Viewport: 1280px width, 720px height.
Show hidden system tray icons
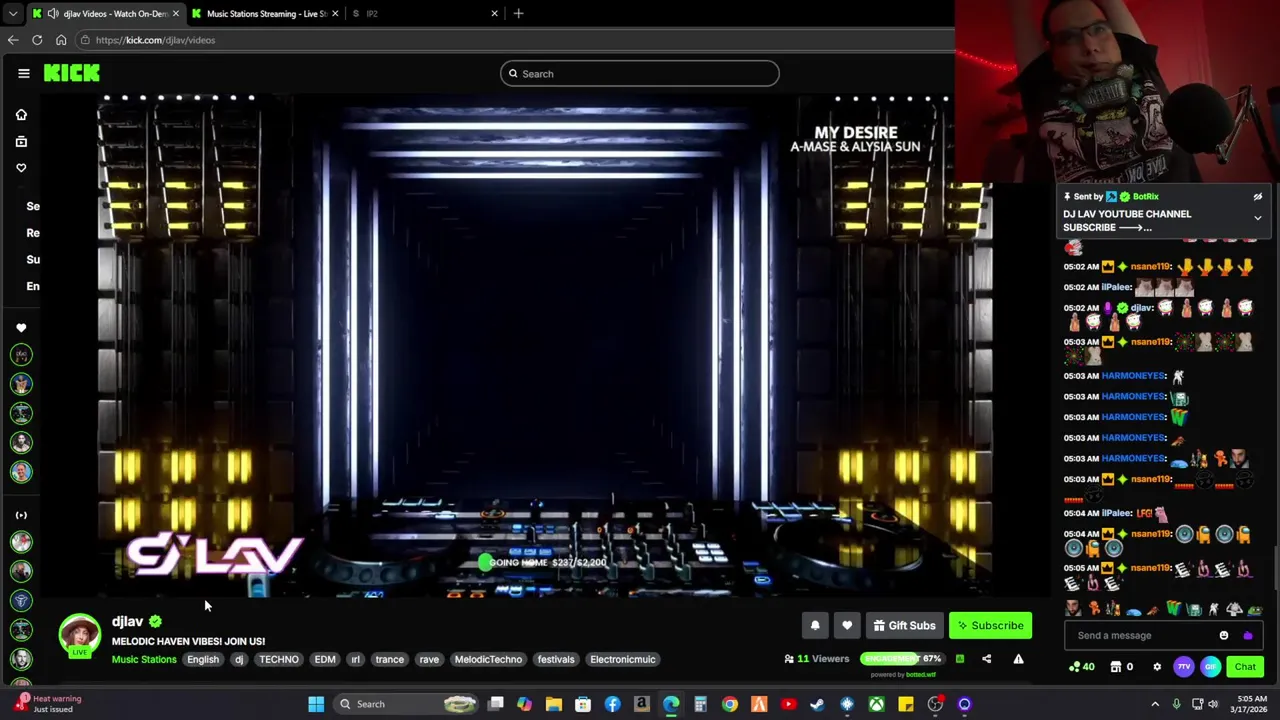pos(1155,704)
